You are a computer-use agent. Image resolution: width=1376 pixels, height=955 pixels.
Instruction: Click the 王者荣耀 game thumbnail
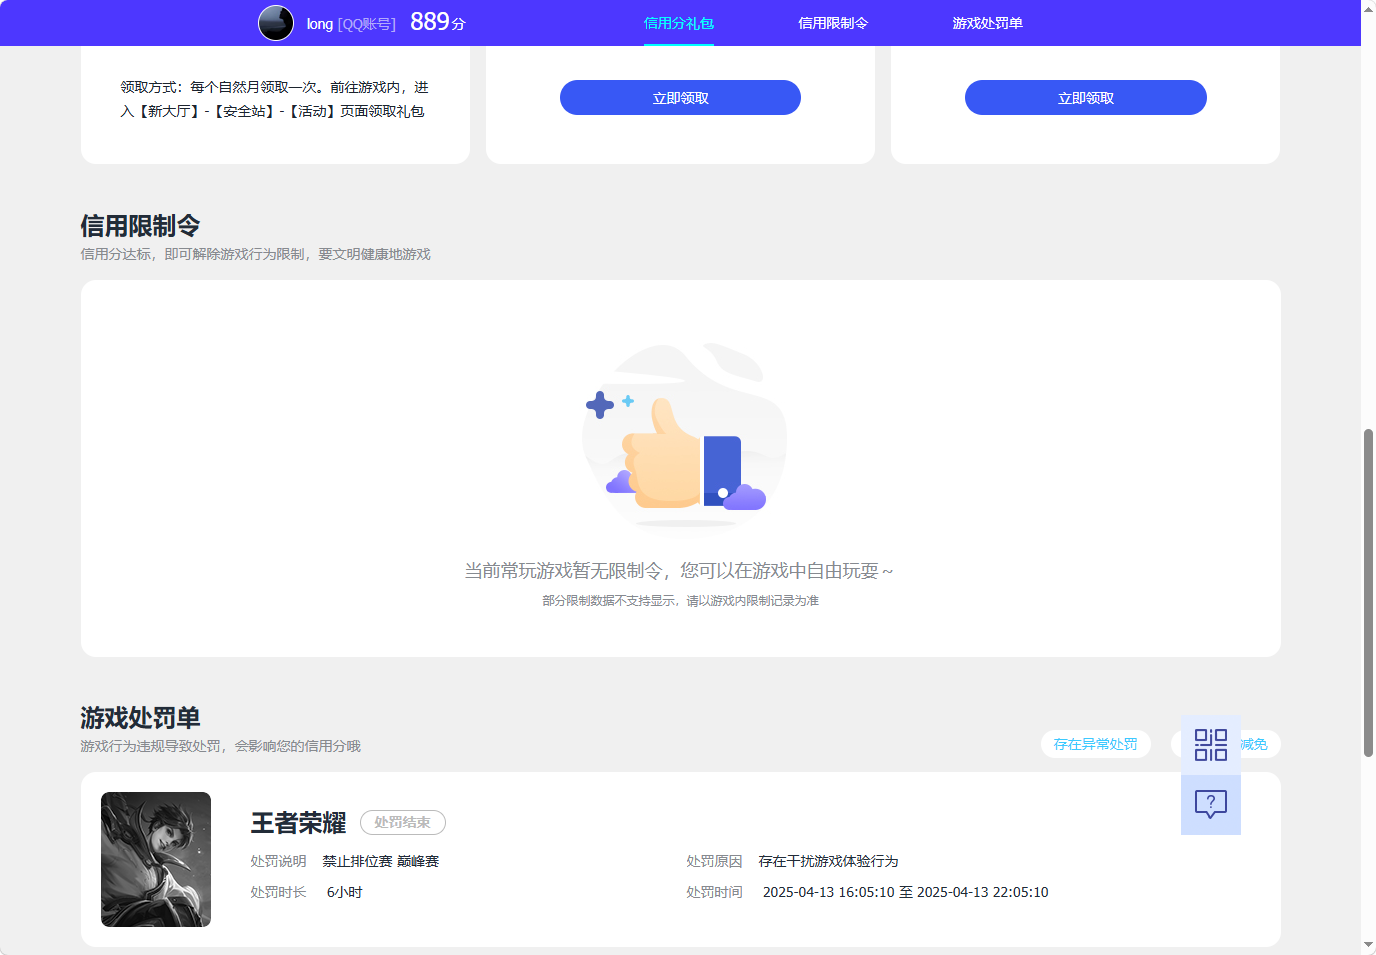[x=156, y=860]
